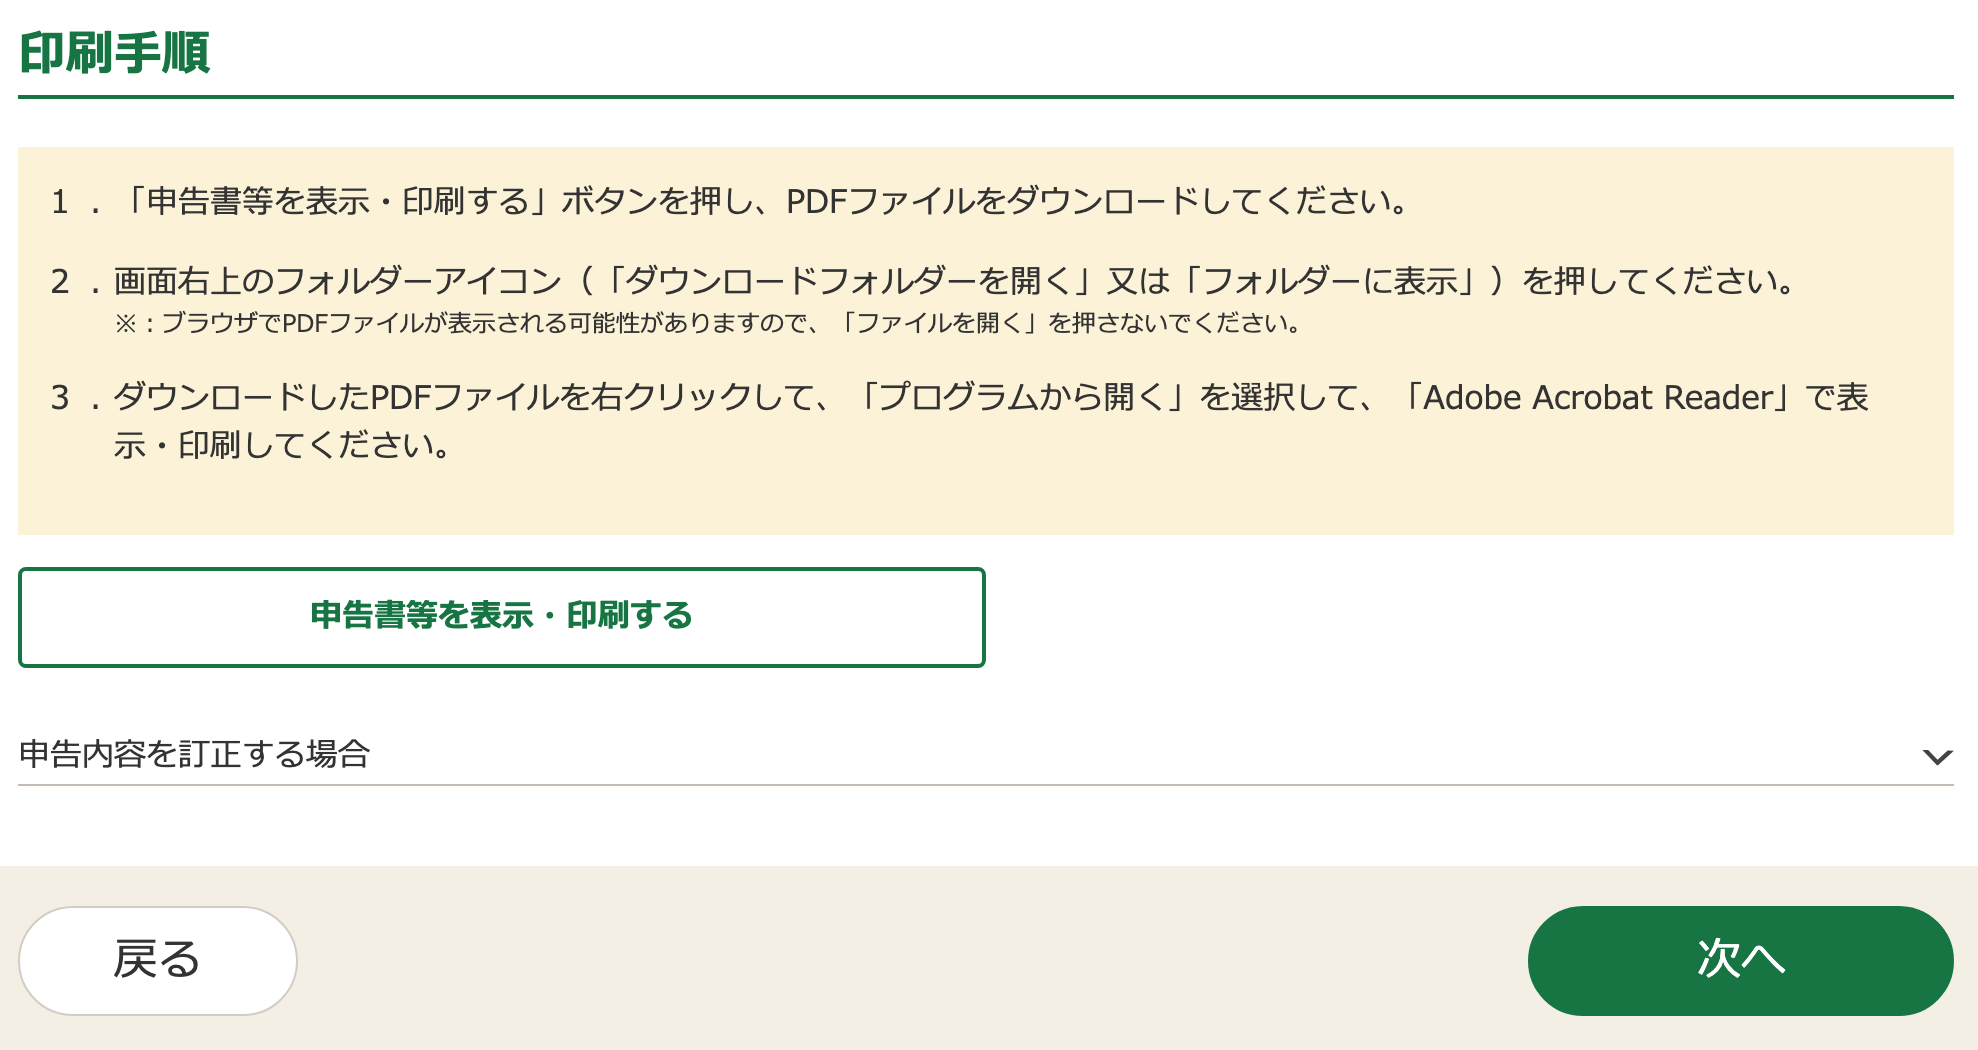
Task: Expand the chevron beside 申告内容を訂正する場合
Action: tap(1937, 756)
